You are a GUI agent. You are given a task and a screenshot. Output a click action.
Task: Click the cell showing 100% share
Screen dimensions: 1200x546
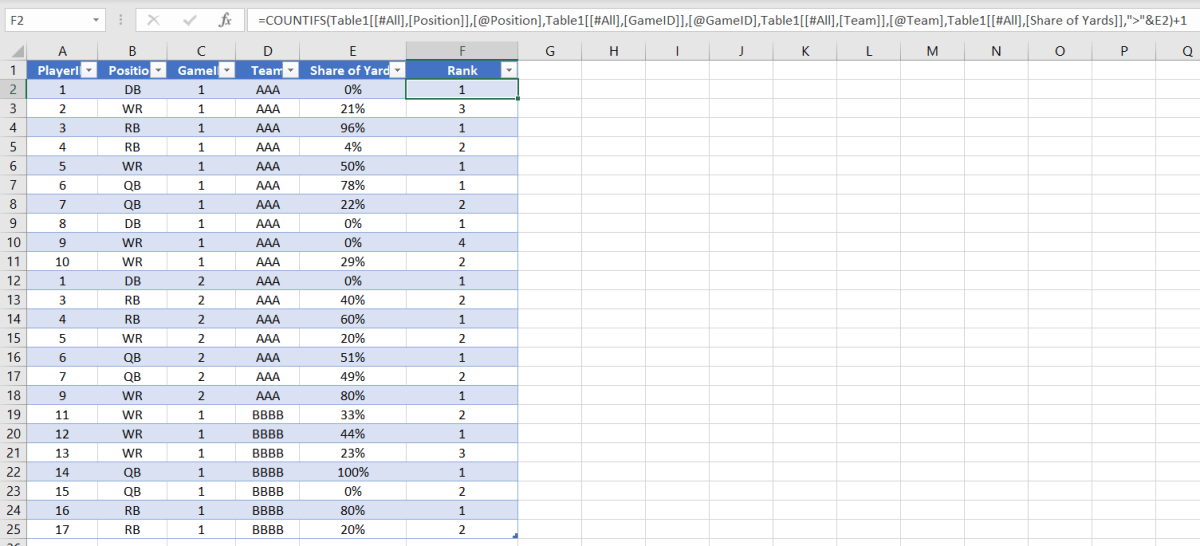tap(353, 472)
